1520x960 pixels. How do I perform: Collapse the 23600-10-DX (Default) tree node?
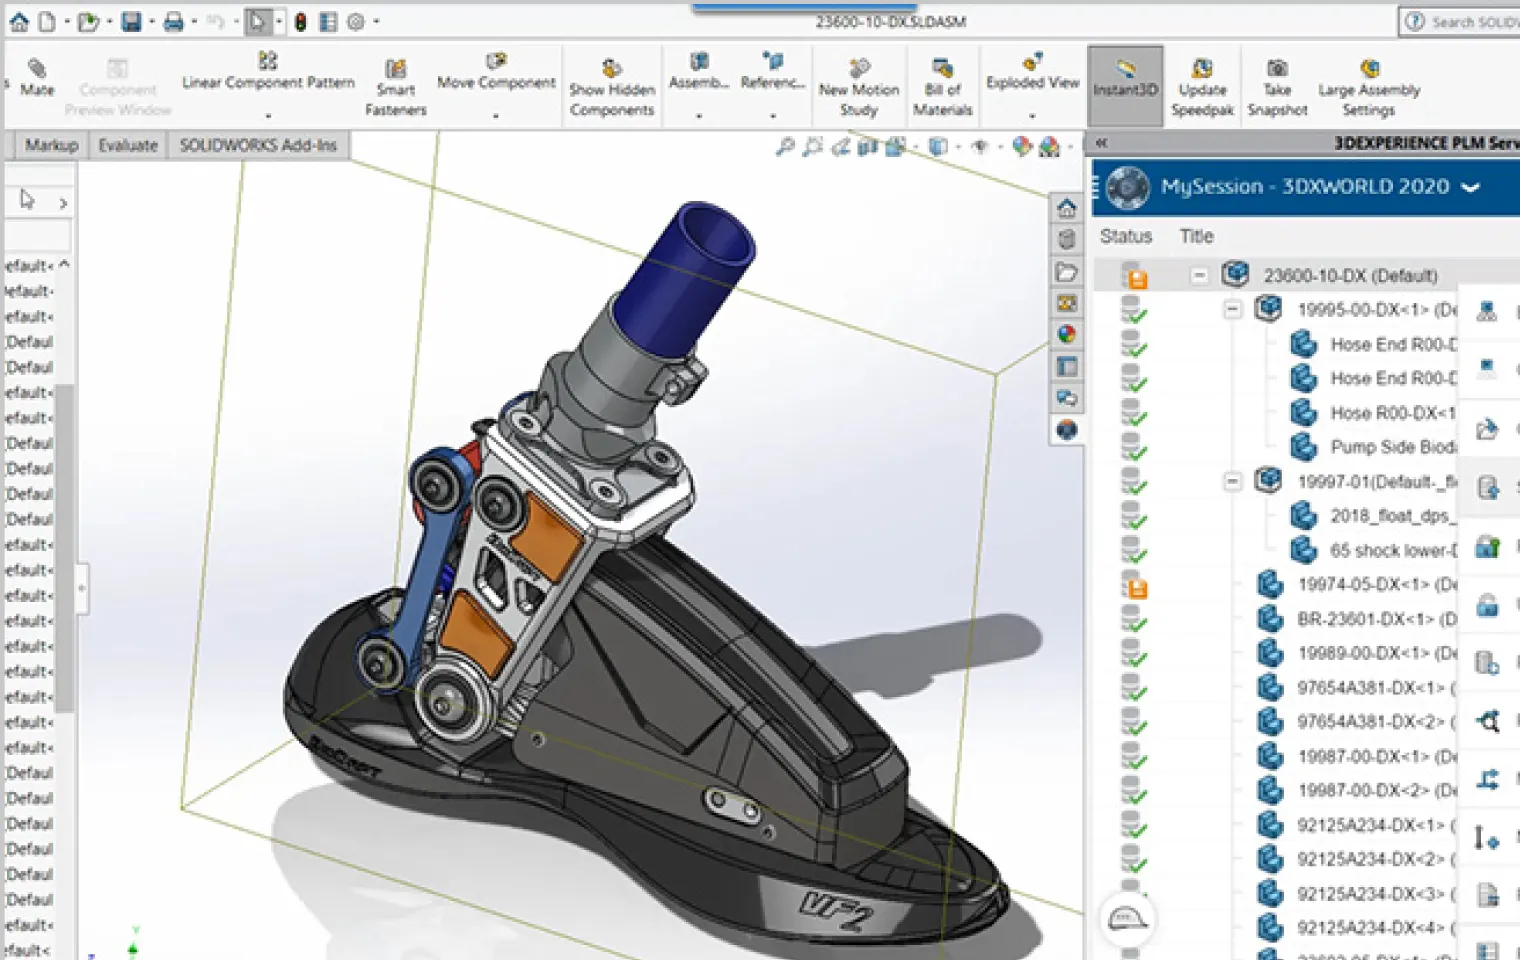point(1199,275)
